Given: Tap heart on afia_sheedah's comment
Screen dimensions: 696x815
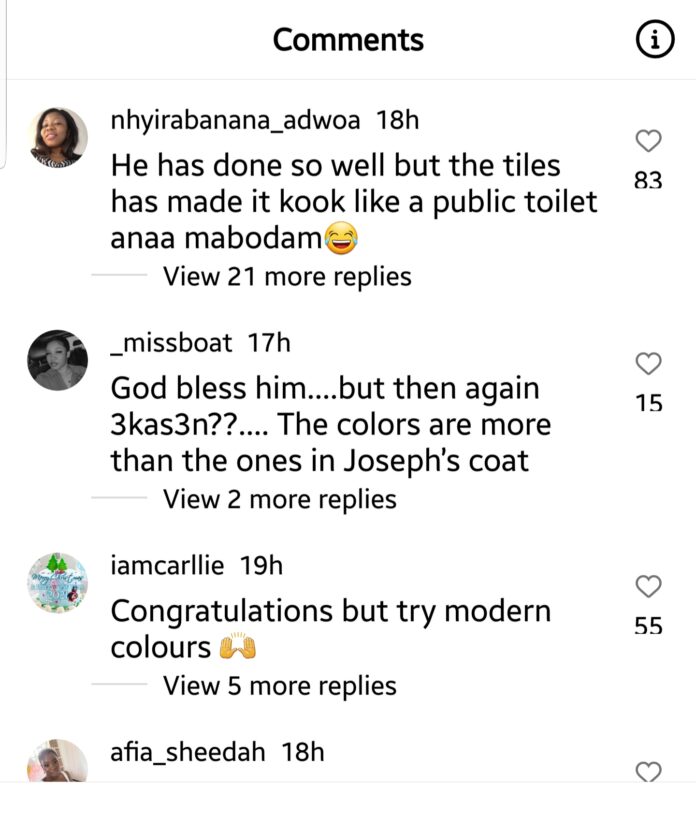Looking at the screenshot, I should [649, 771].
